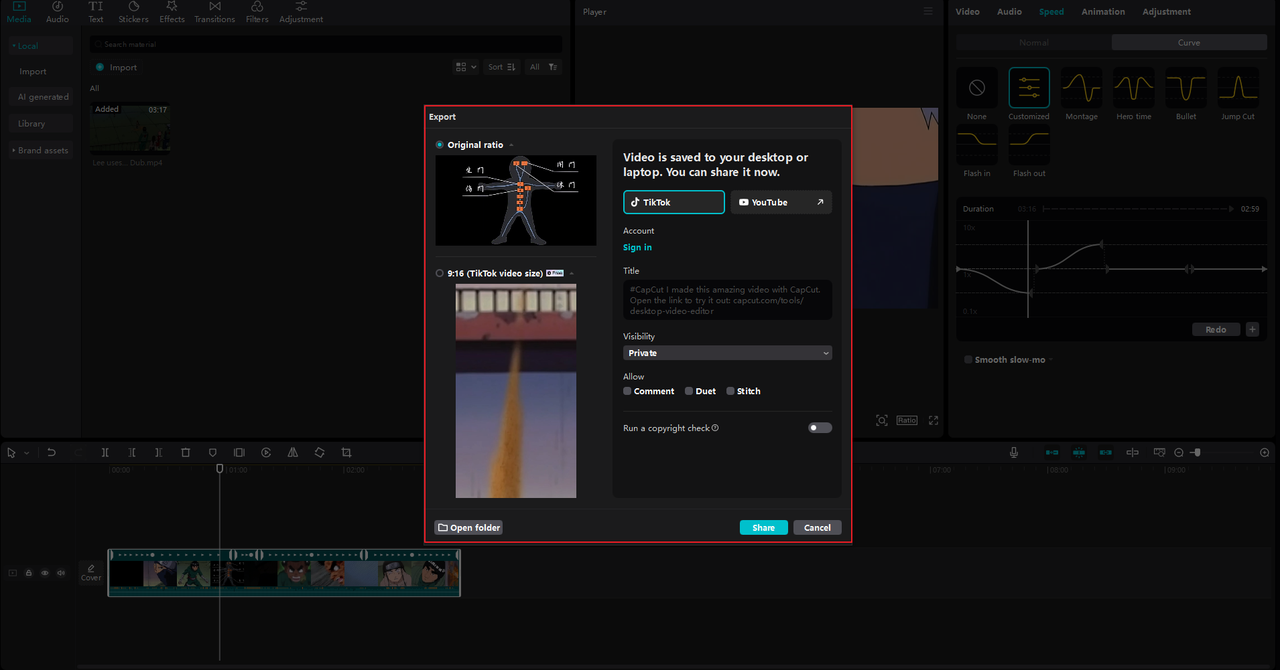Image resolution: width=1280 pixels, height=670 pixels.
Task: Click the timeline zoom slider handle
Action: click(1197, 453)
